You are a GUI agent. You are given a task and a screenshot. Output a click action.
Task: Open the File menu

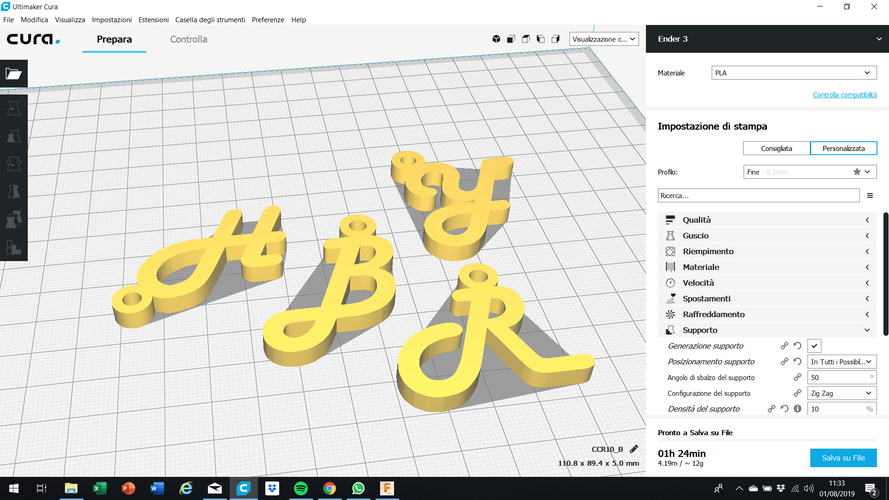9,20
